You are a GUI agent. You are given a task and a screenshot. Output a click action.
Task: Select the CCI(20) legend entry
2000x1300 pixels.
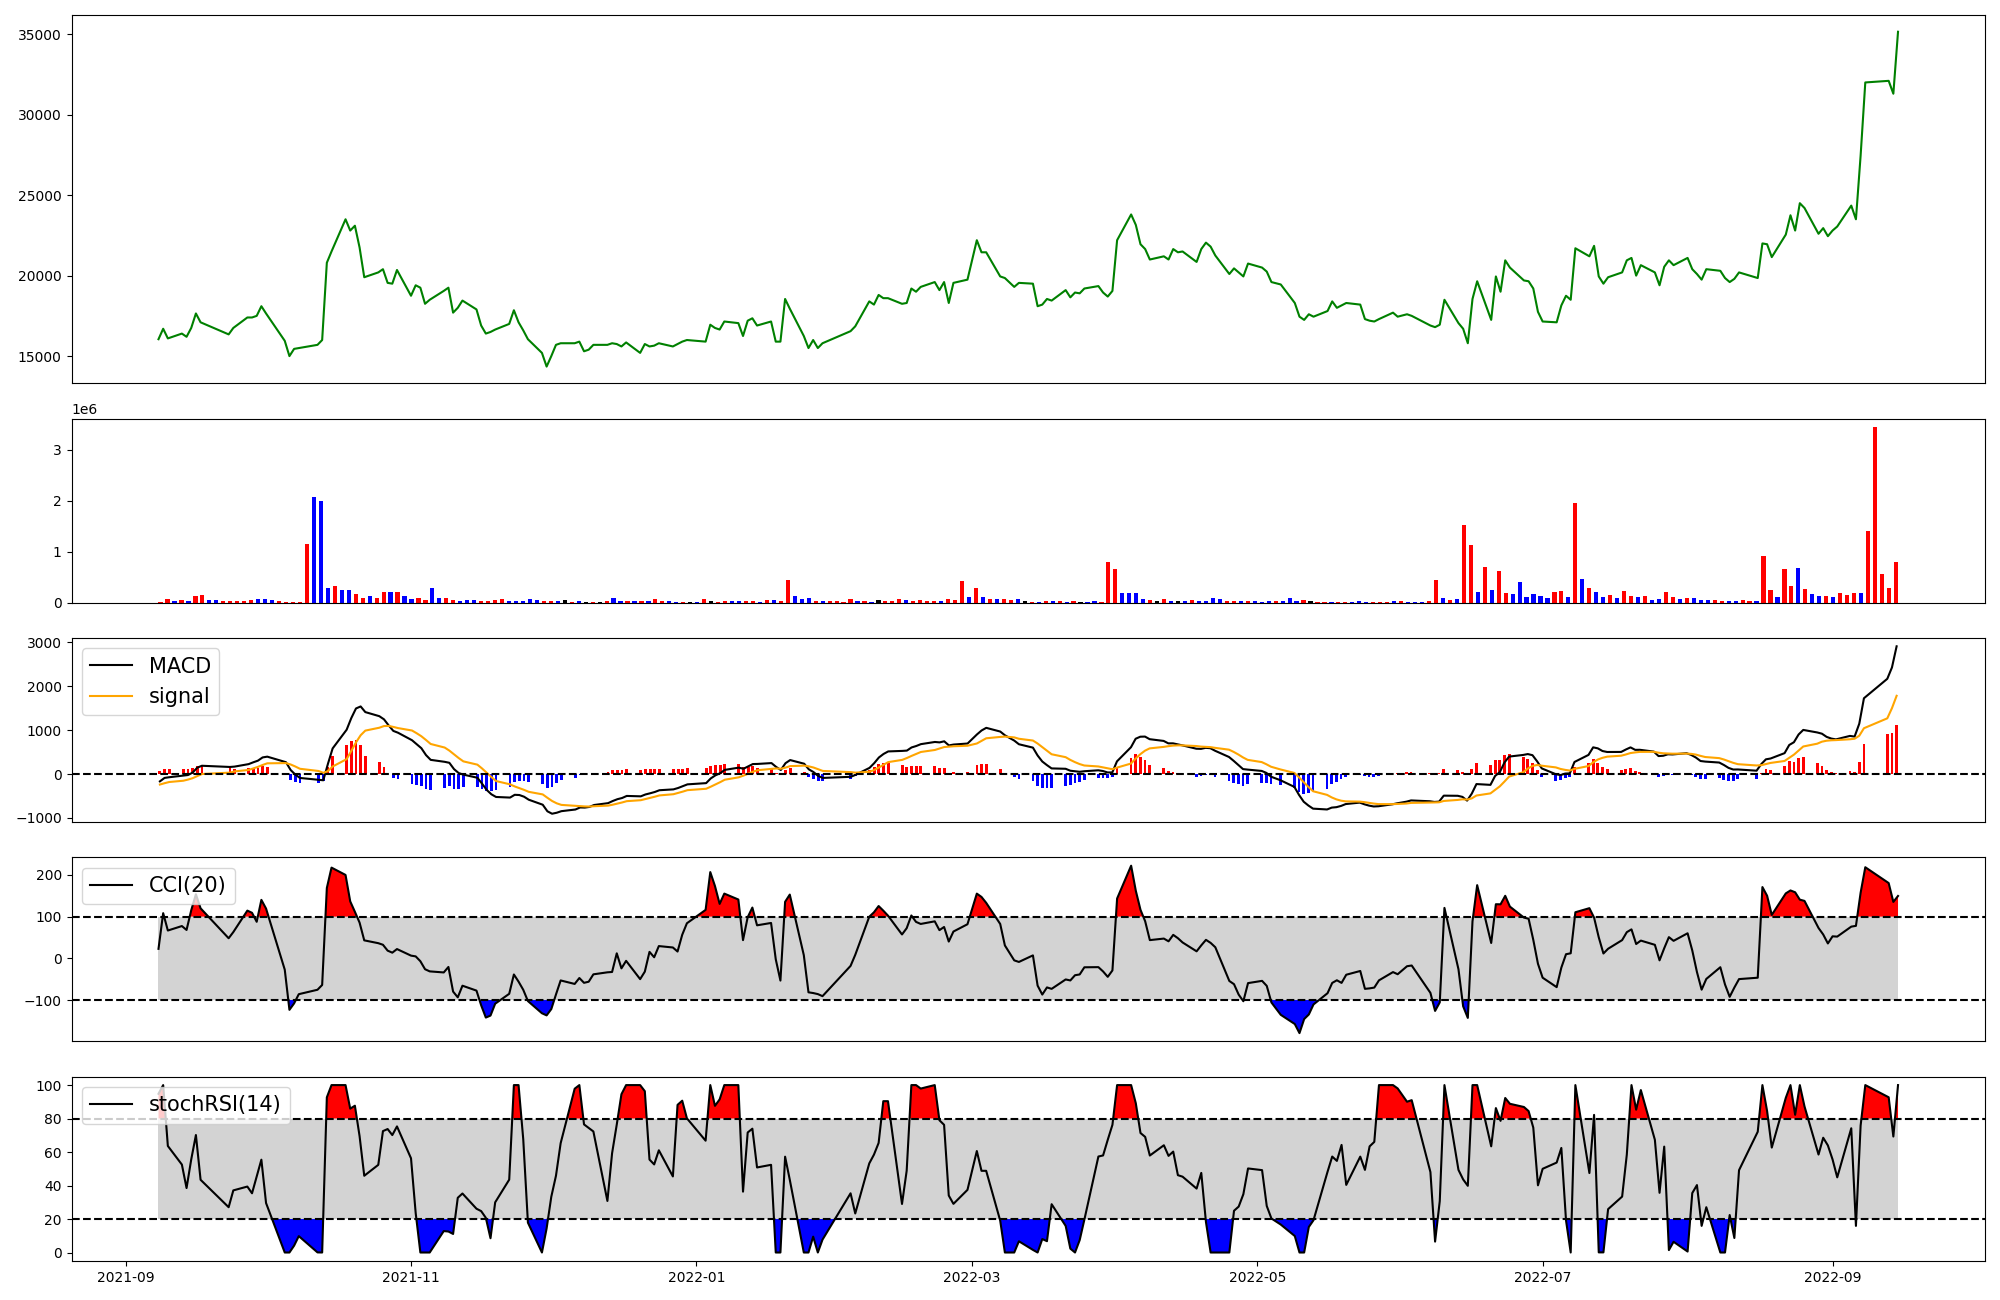pyautogui.click(x=186, y=885)
